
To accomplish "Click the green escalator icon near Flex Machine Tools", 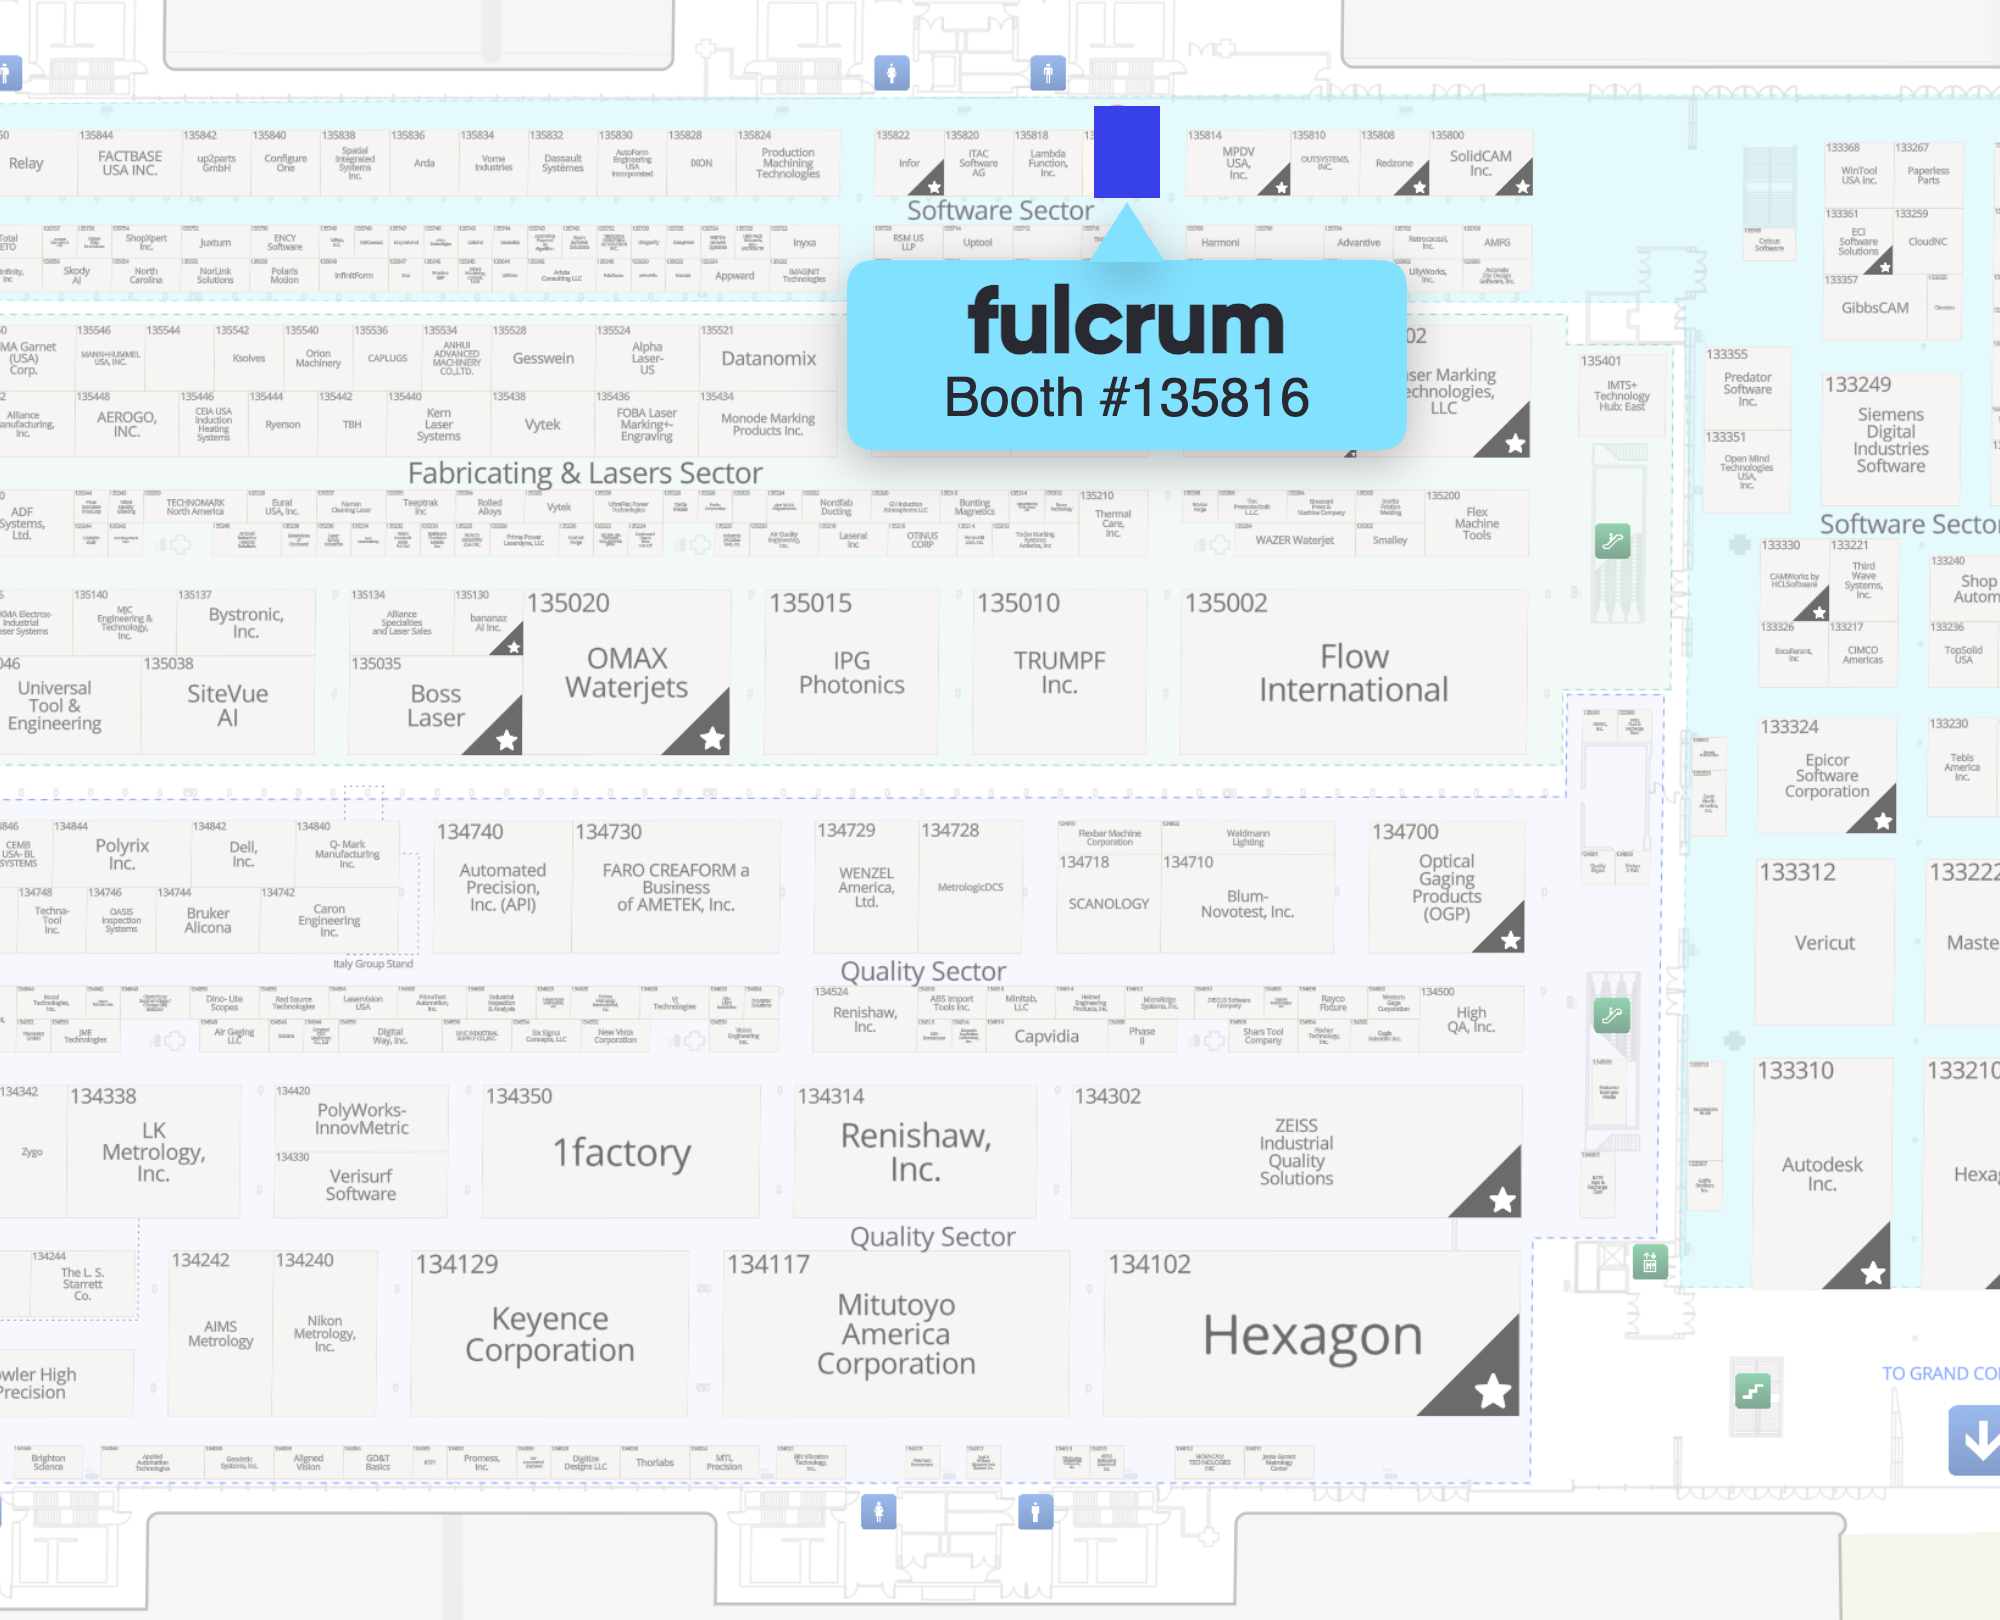I will pyautogui.click(x=1612, y=541).
